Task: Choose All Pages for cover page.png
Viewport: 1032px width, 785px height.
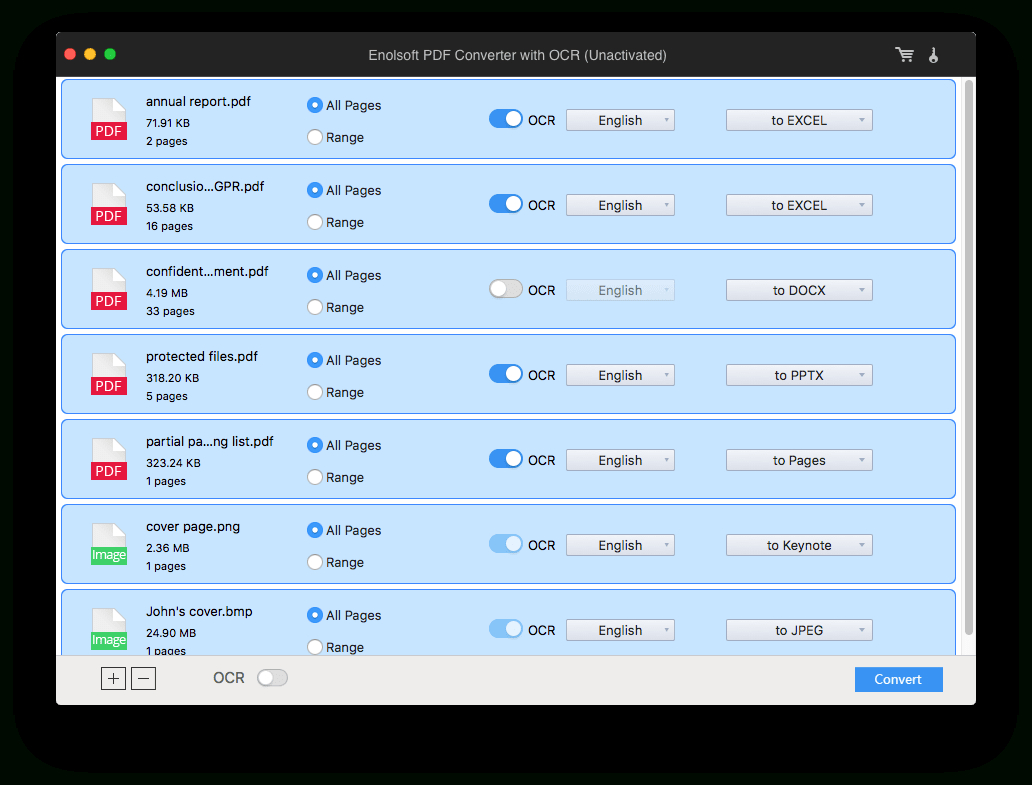Action: coord(313,530)
